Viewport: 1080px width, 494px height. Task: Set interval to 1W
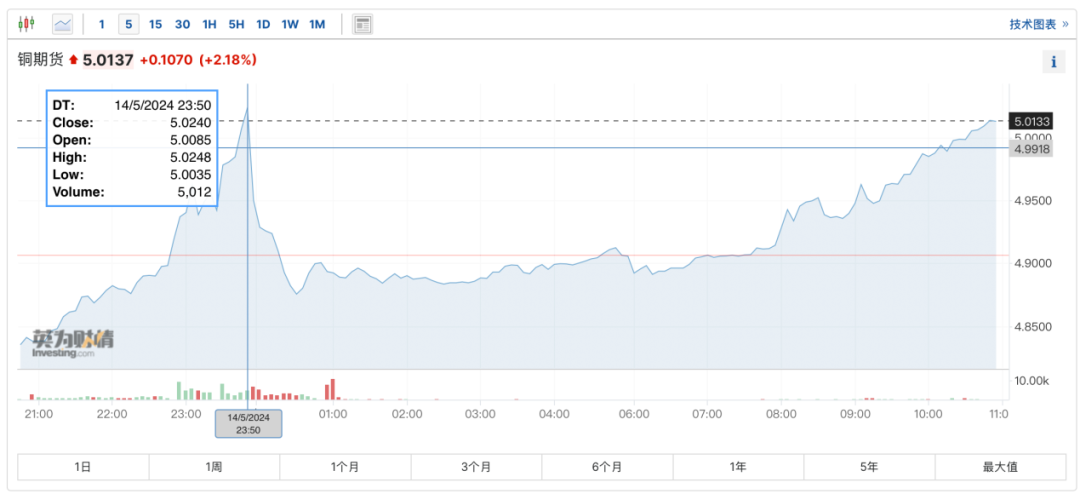click(290, 24)
